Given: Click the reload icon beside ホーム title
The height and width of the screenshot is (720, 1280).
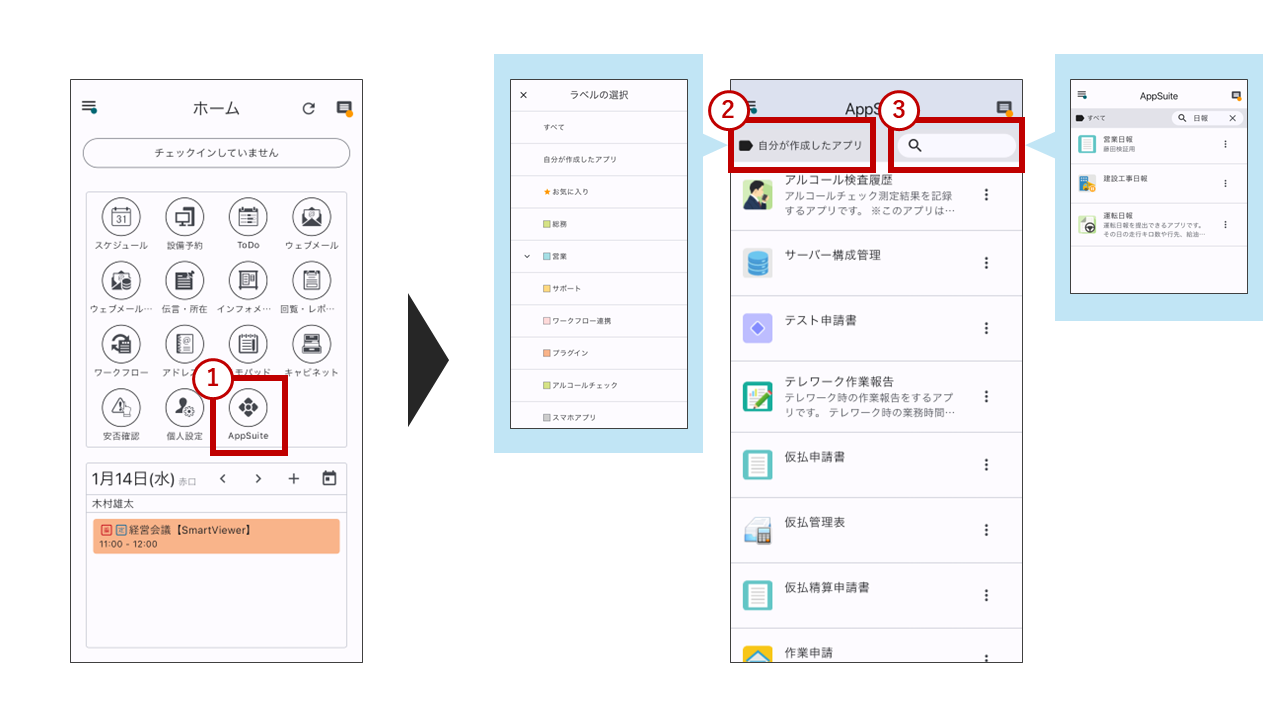Looking at the screenshot, I should (x=309, y=109).
